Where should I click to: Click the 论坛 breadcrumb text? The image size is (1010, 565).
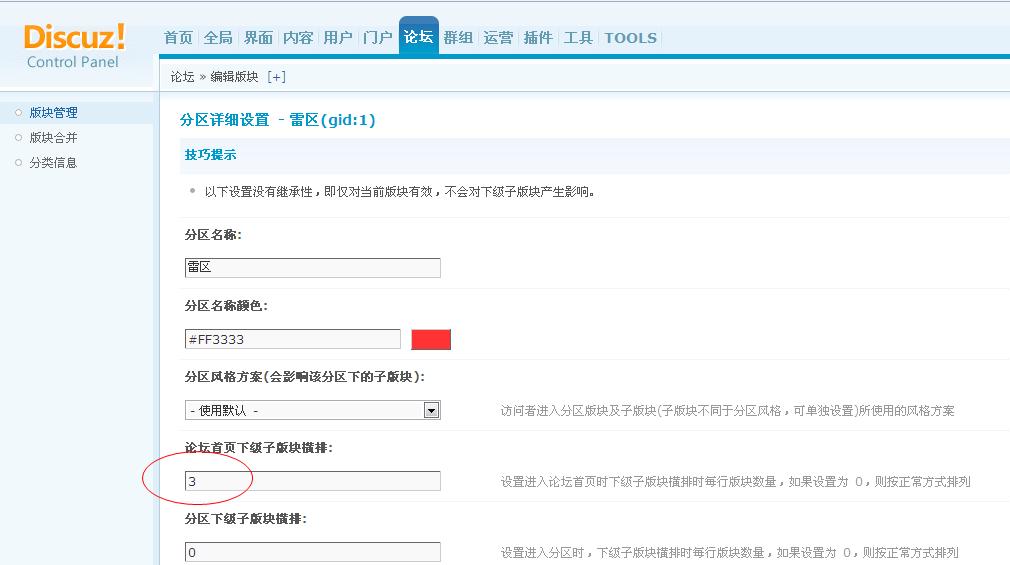(x=182, y=77)
